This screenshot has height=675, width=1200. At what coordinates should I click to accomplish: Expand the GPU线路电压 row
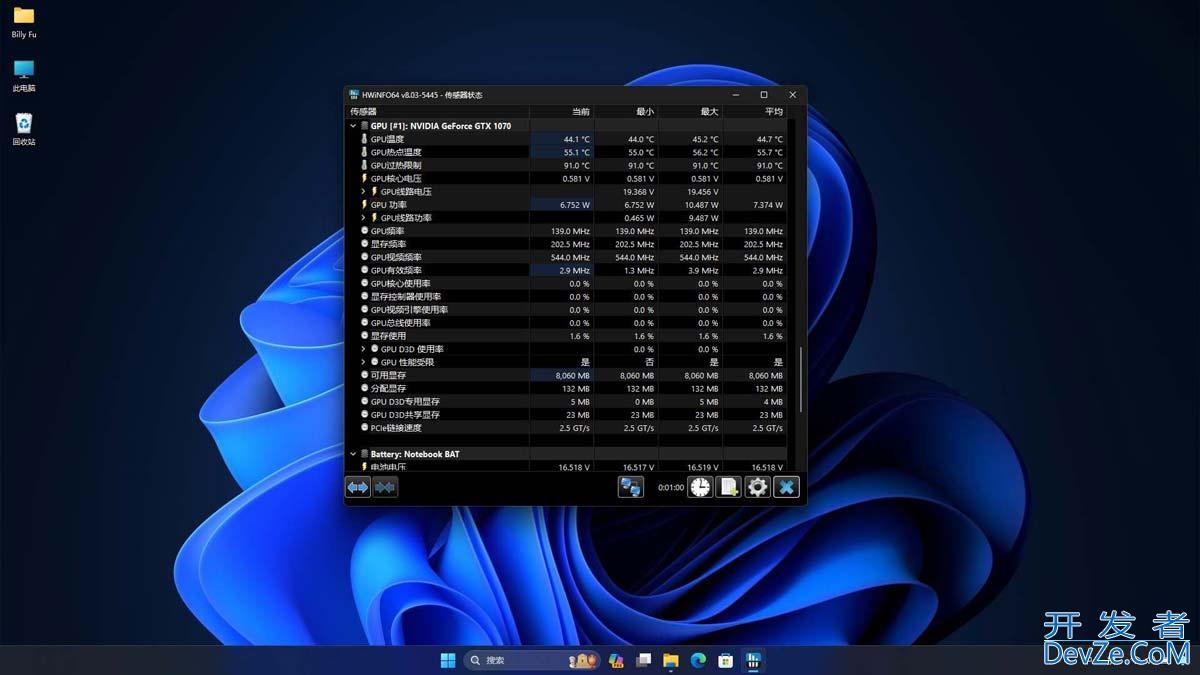pyautogui.click(x=363, y=192)
